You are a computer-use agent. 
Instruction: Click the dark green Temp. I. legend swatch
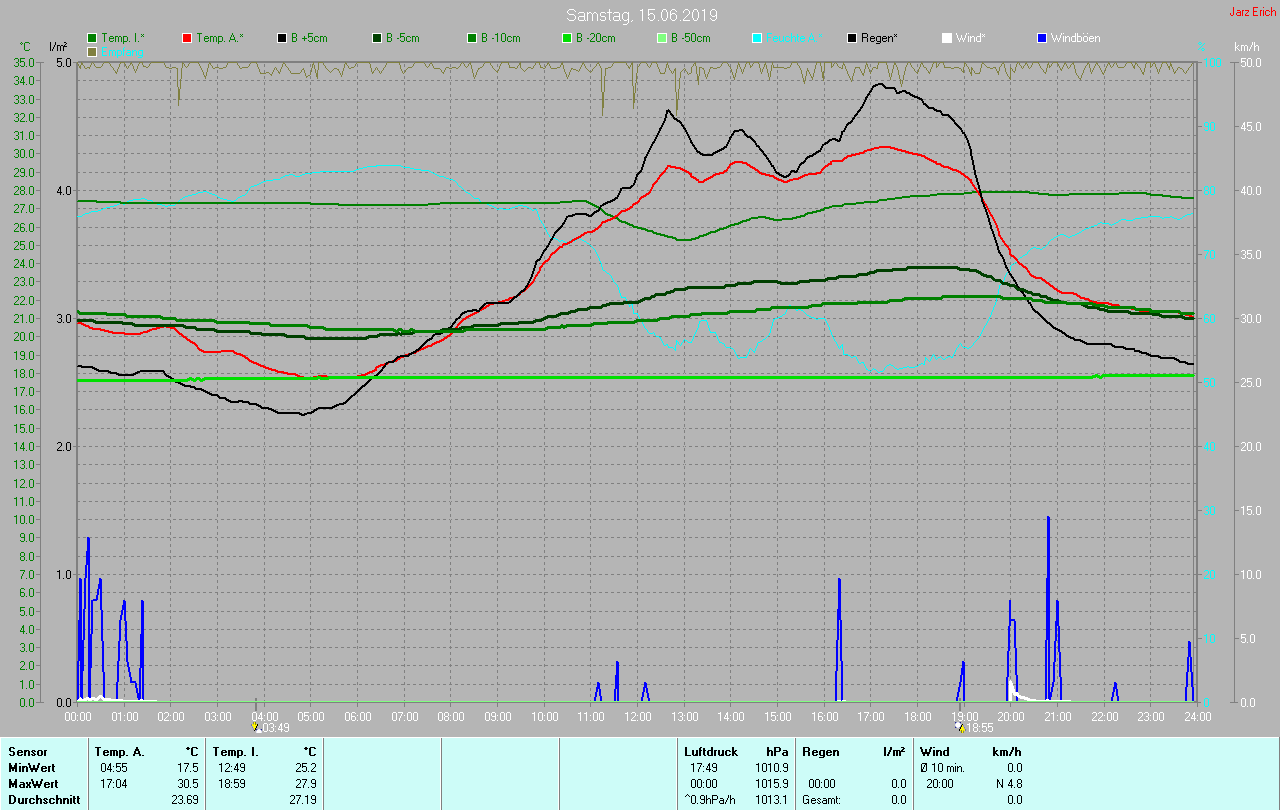[x=92, y=38]
